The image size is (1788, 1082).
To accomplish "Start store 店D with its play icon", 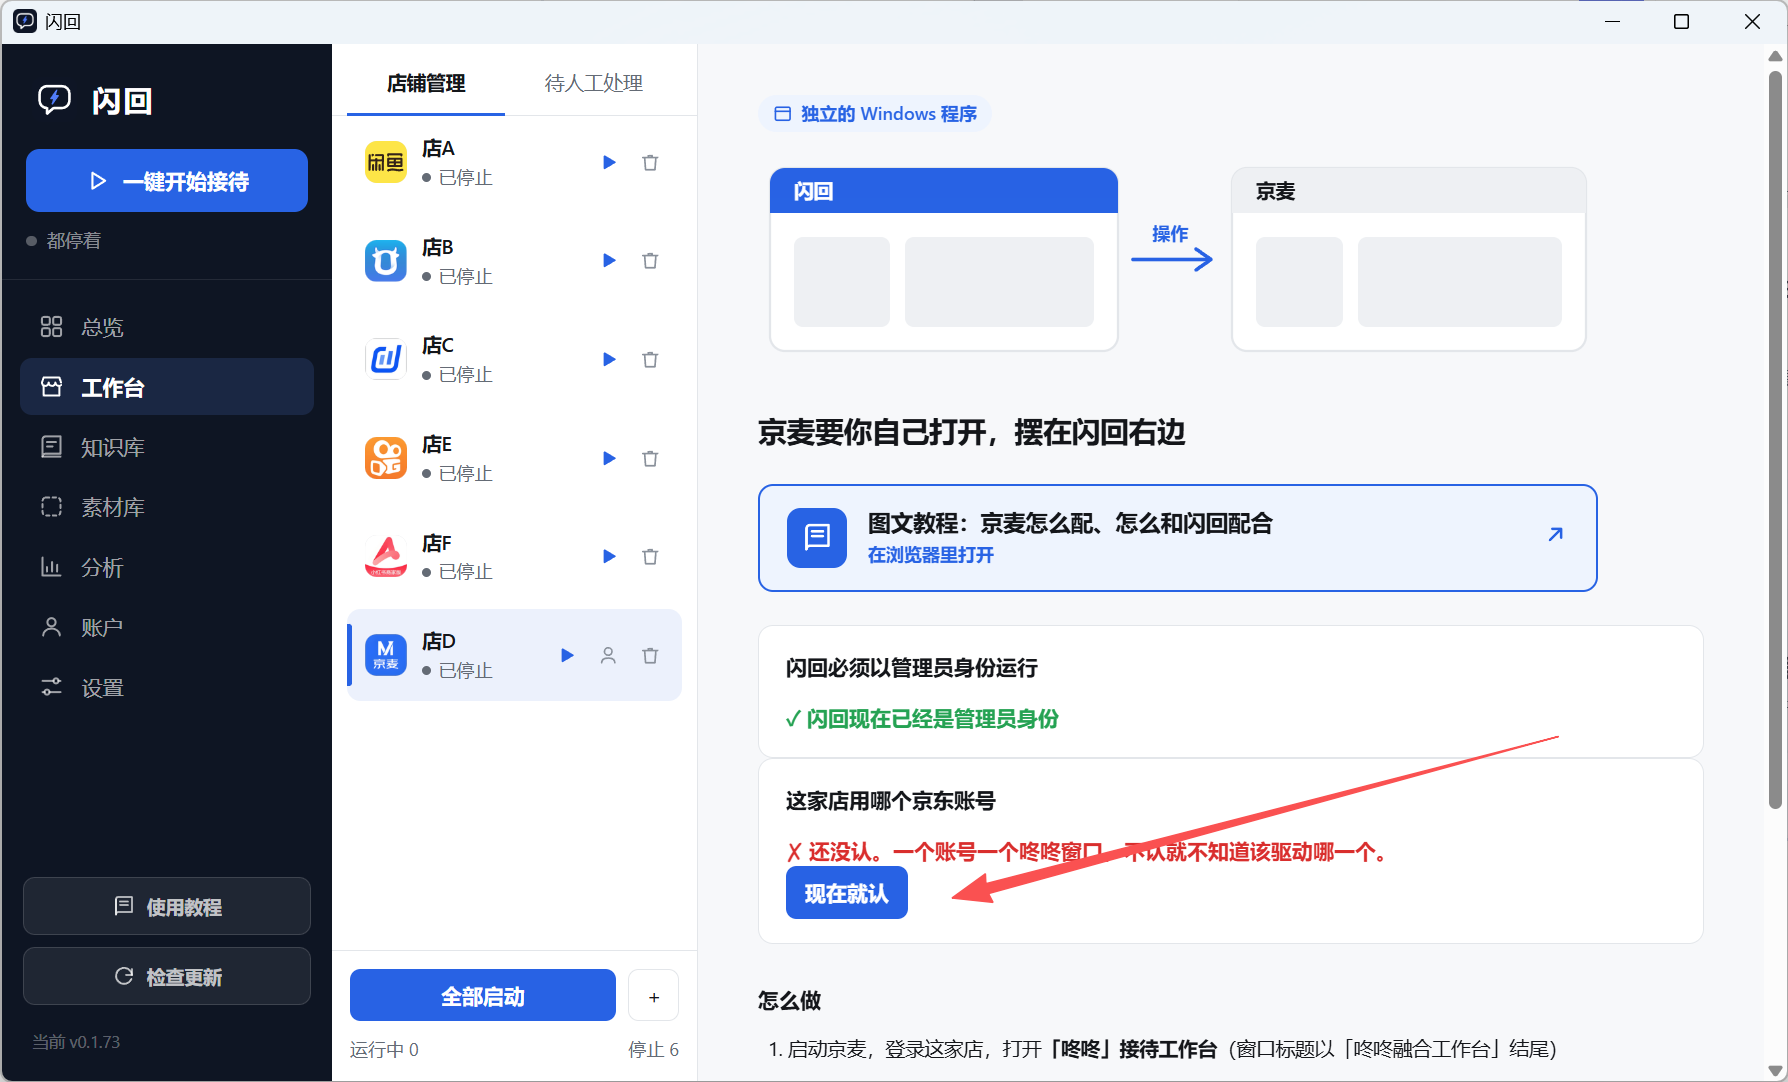I will (x=567, y=655).
